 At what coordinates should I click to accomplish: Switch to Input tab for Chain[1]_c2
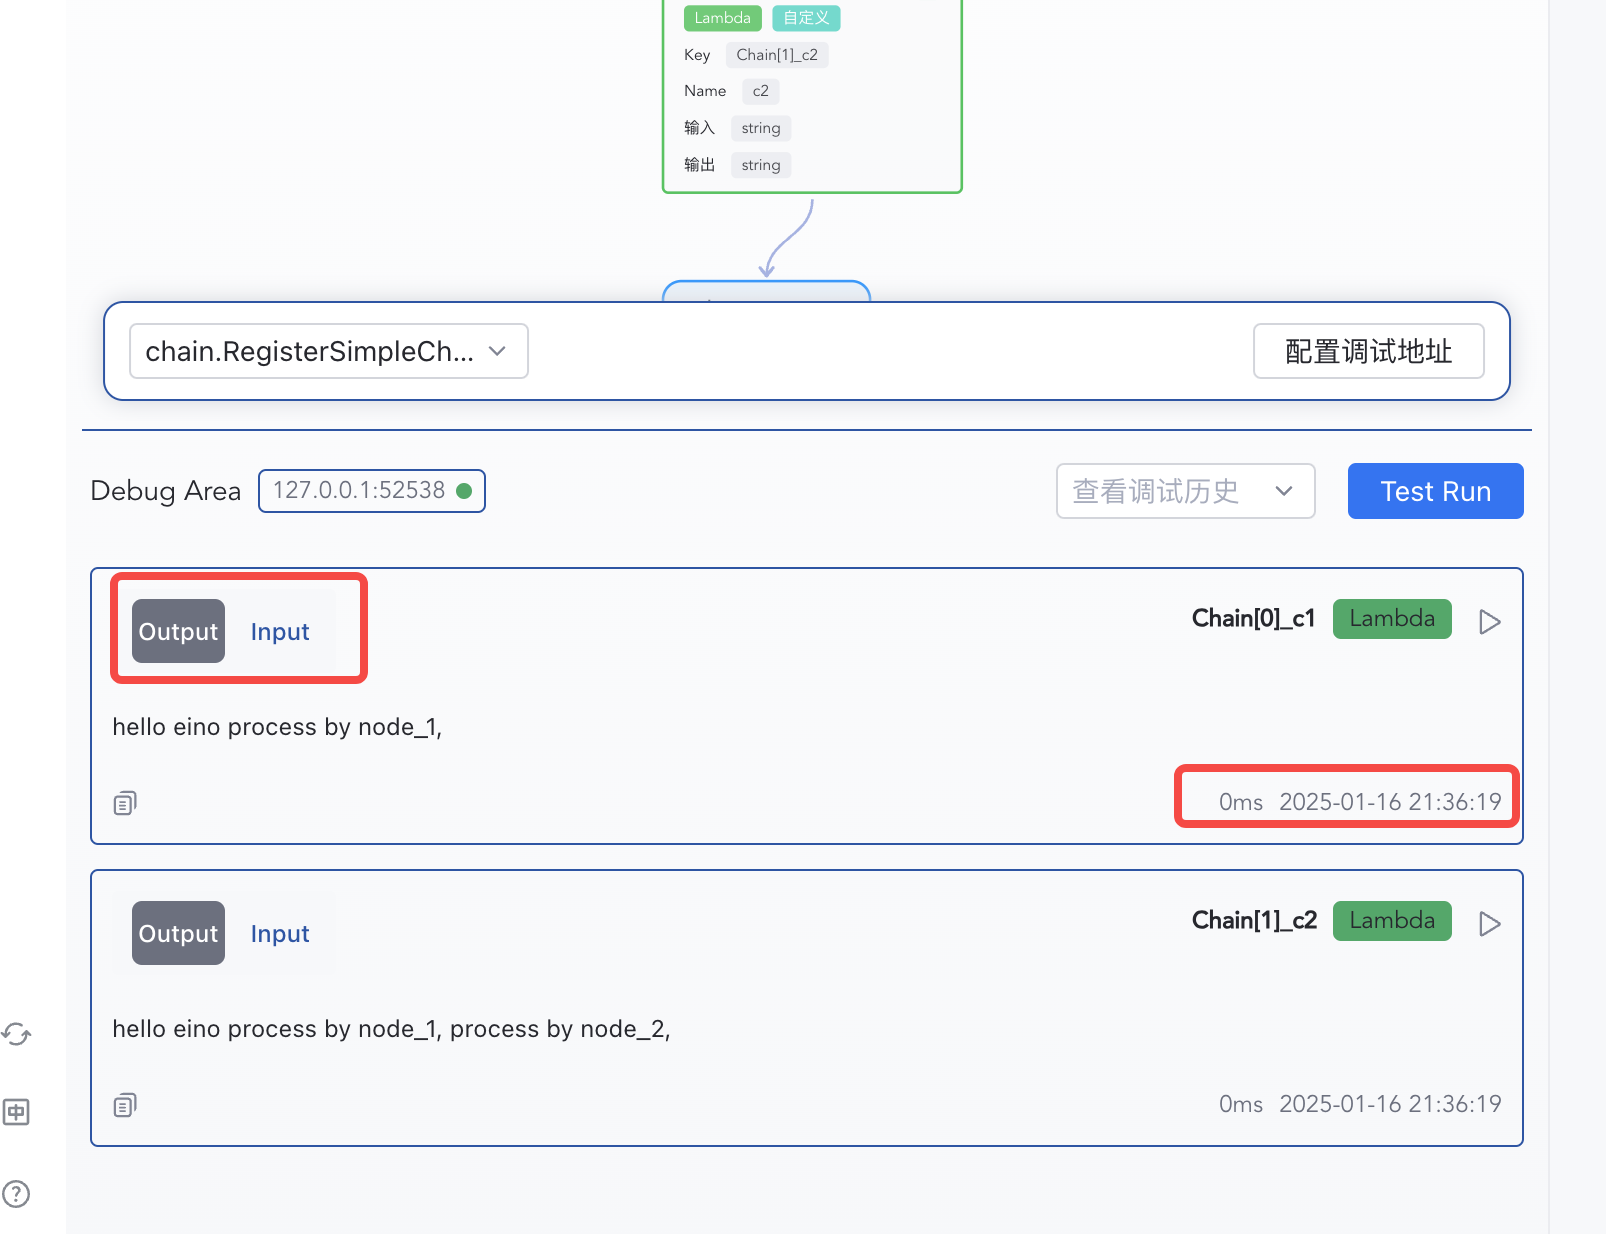click(x=280, y=934)
